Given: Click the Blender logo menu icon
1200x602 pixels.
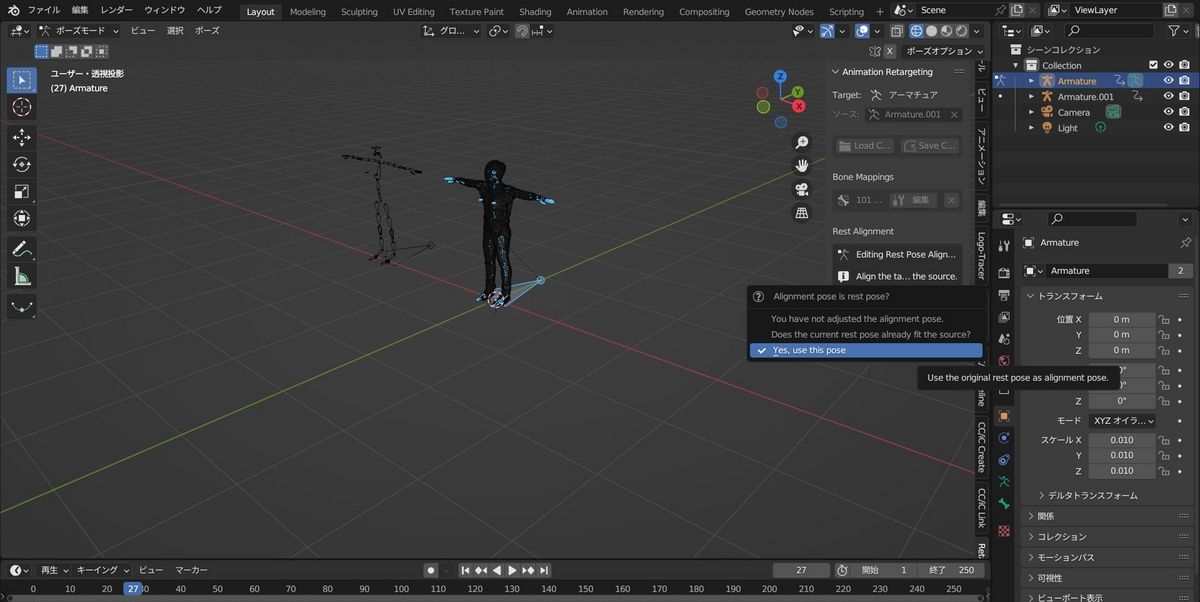Looking at the screenshot, I should pos(13,10).
